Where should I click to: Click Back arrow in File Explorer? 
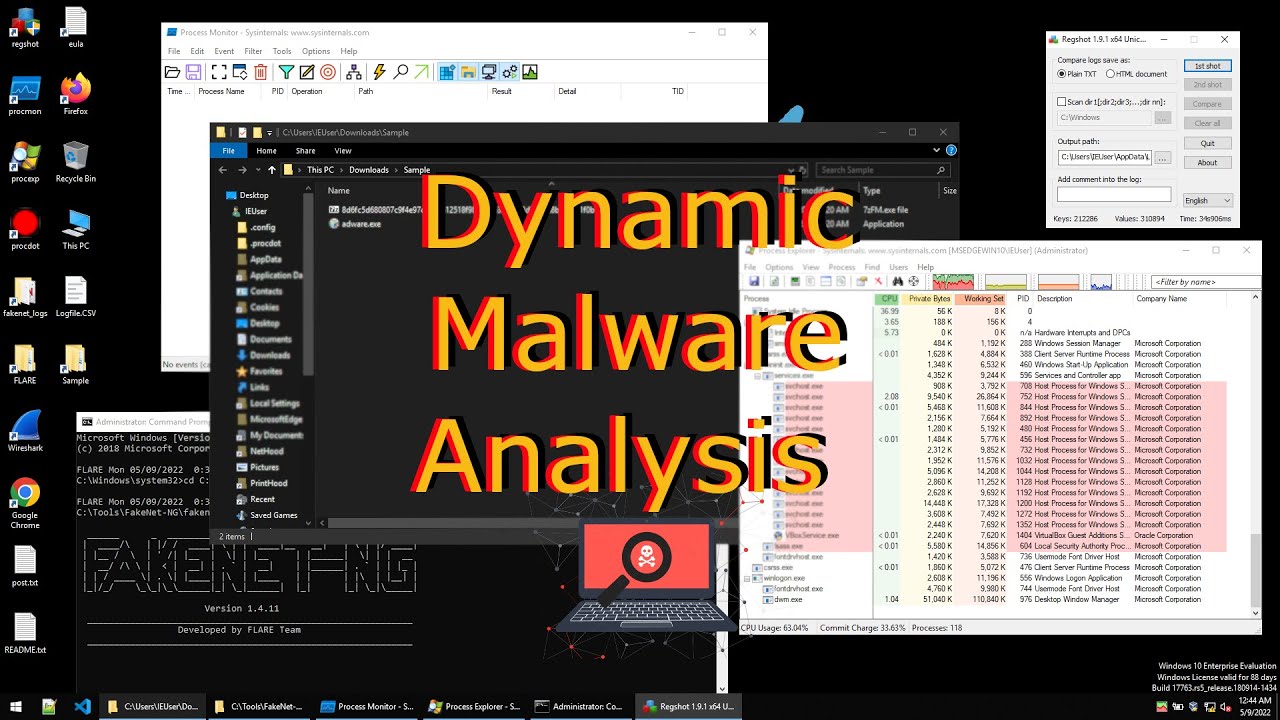click(x=223, y=170)
